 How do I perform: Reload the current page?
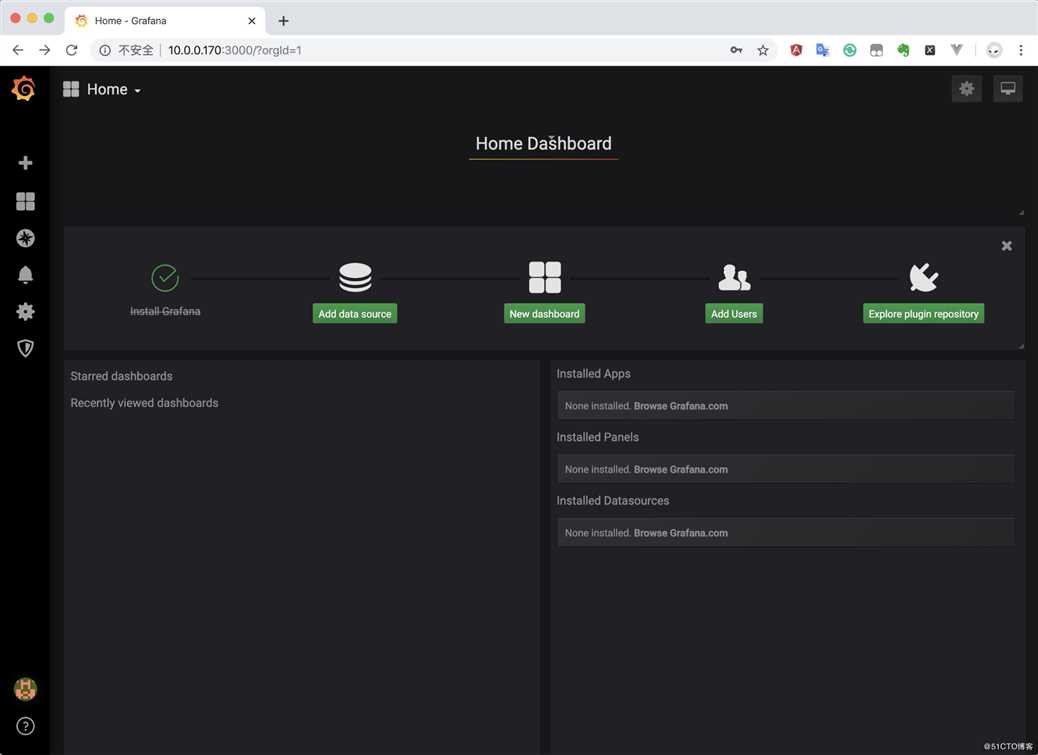71,50
